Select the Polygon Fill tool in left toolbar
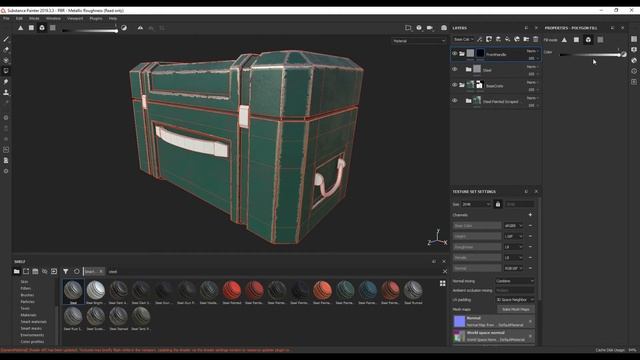This screenshot has width=640, height=360. click(6, 71)
